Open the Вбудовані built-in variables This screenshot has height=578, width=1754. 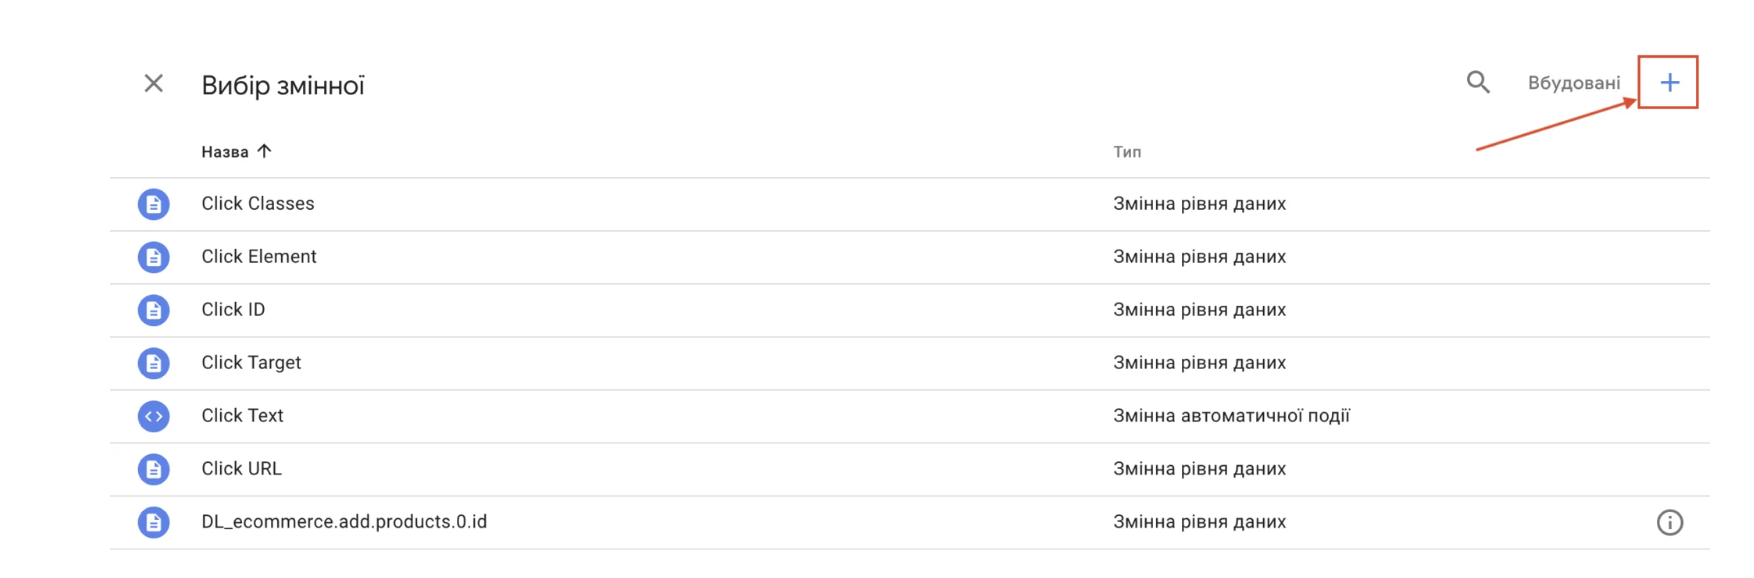pos(1573,83)
